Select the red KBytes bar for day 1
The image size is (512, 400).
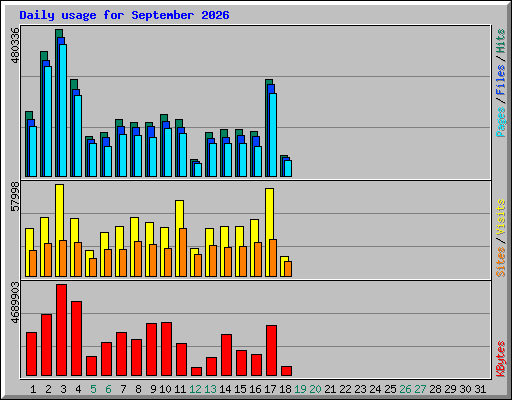(x=32, y=354)
